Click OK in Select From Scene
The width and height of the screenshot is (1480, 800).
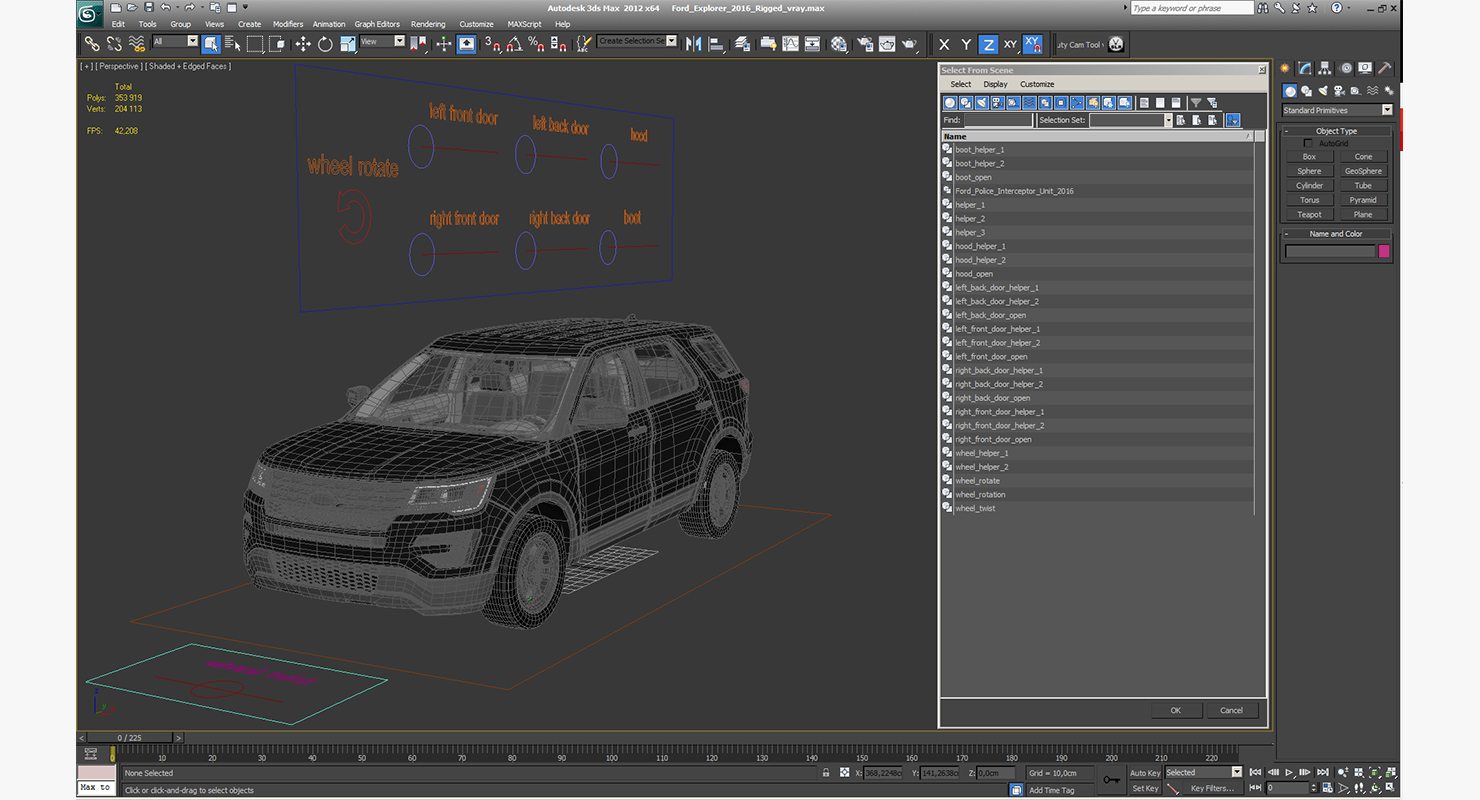pyautogui.click(x=1175, y=710)
